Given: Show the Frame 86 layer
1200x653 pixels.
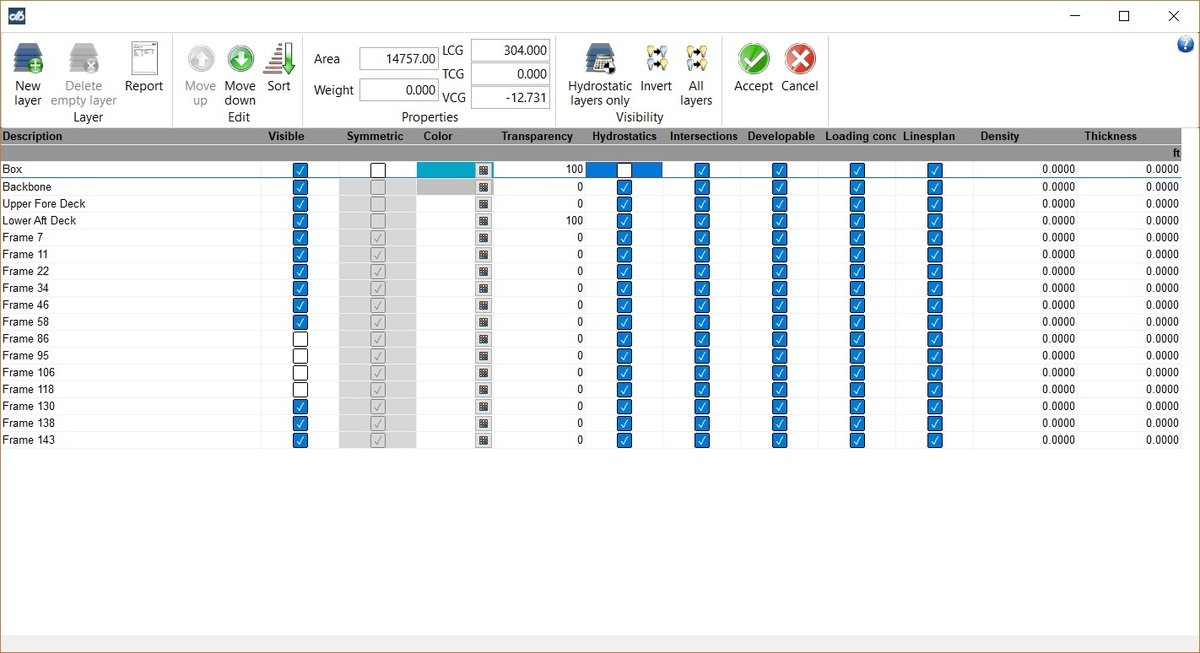Looking at the screenshot, I should click(300, 339).
